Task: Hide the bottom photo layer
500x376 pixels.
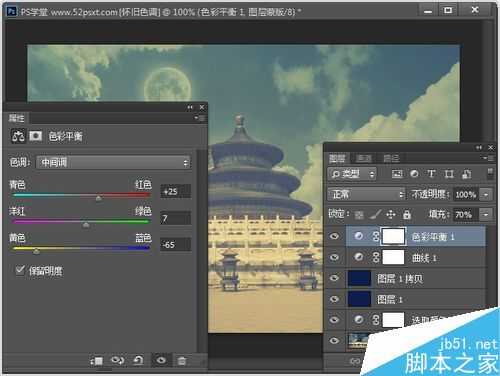Action: tap(334, 340)
